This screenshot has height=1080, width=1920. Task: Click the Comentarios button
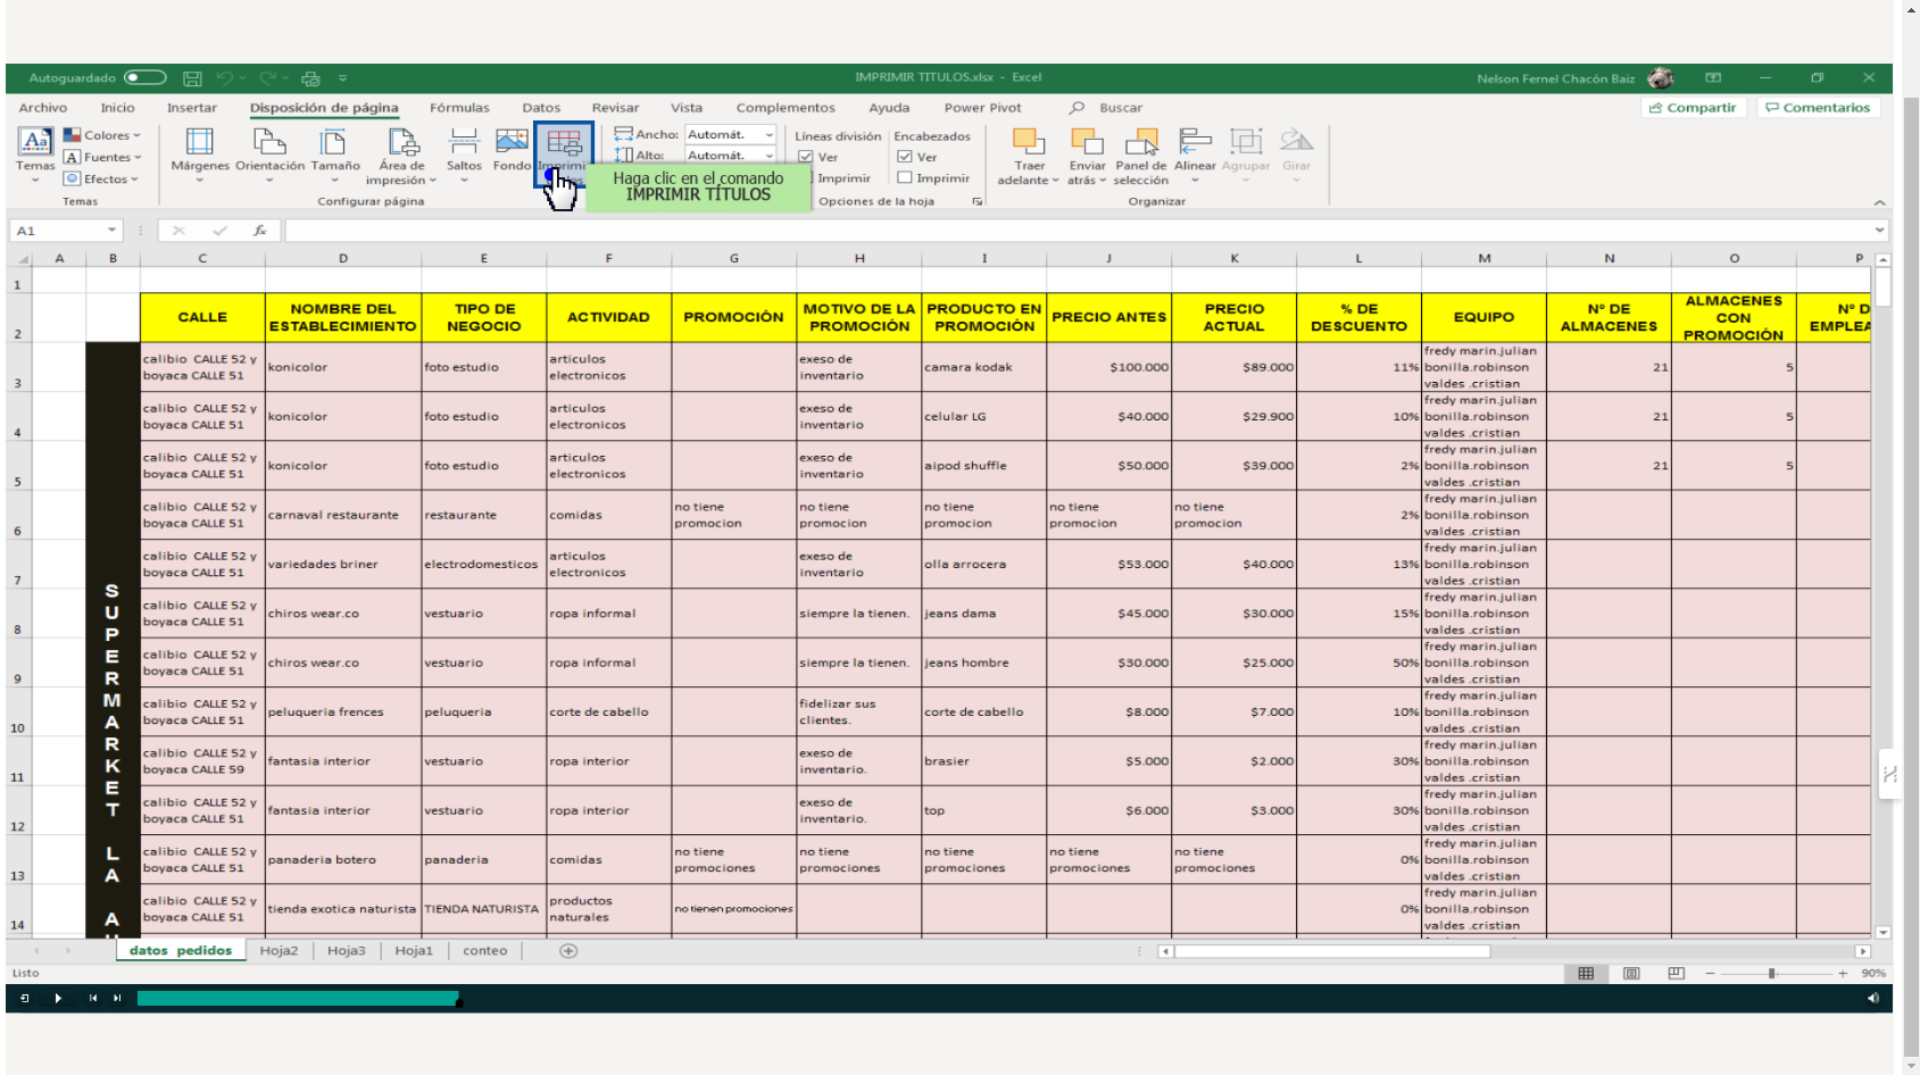click(x=1817, y=108)
